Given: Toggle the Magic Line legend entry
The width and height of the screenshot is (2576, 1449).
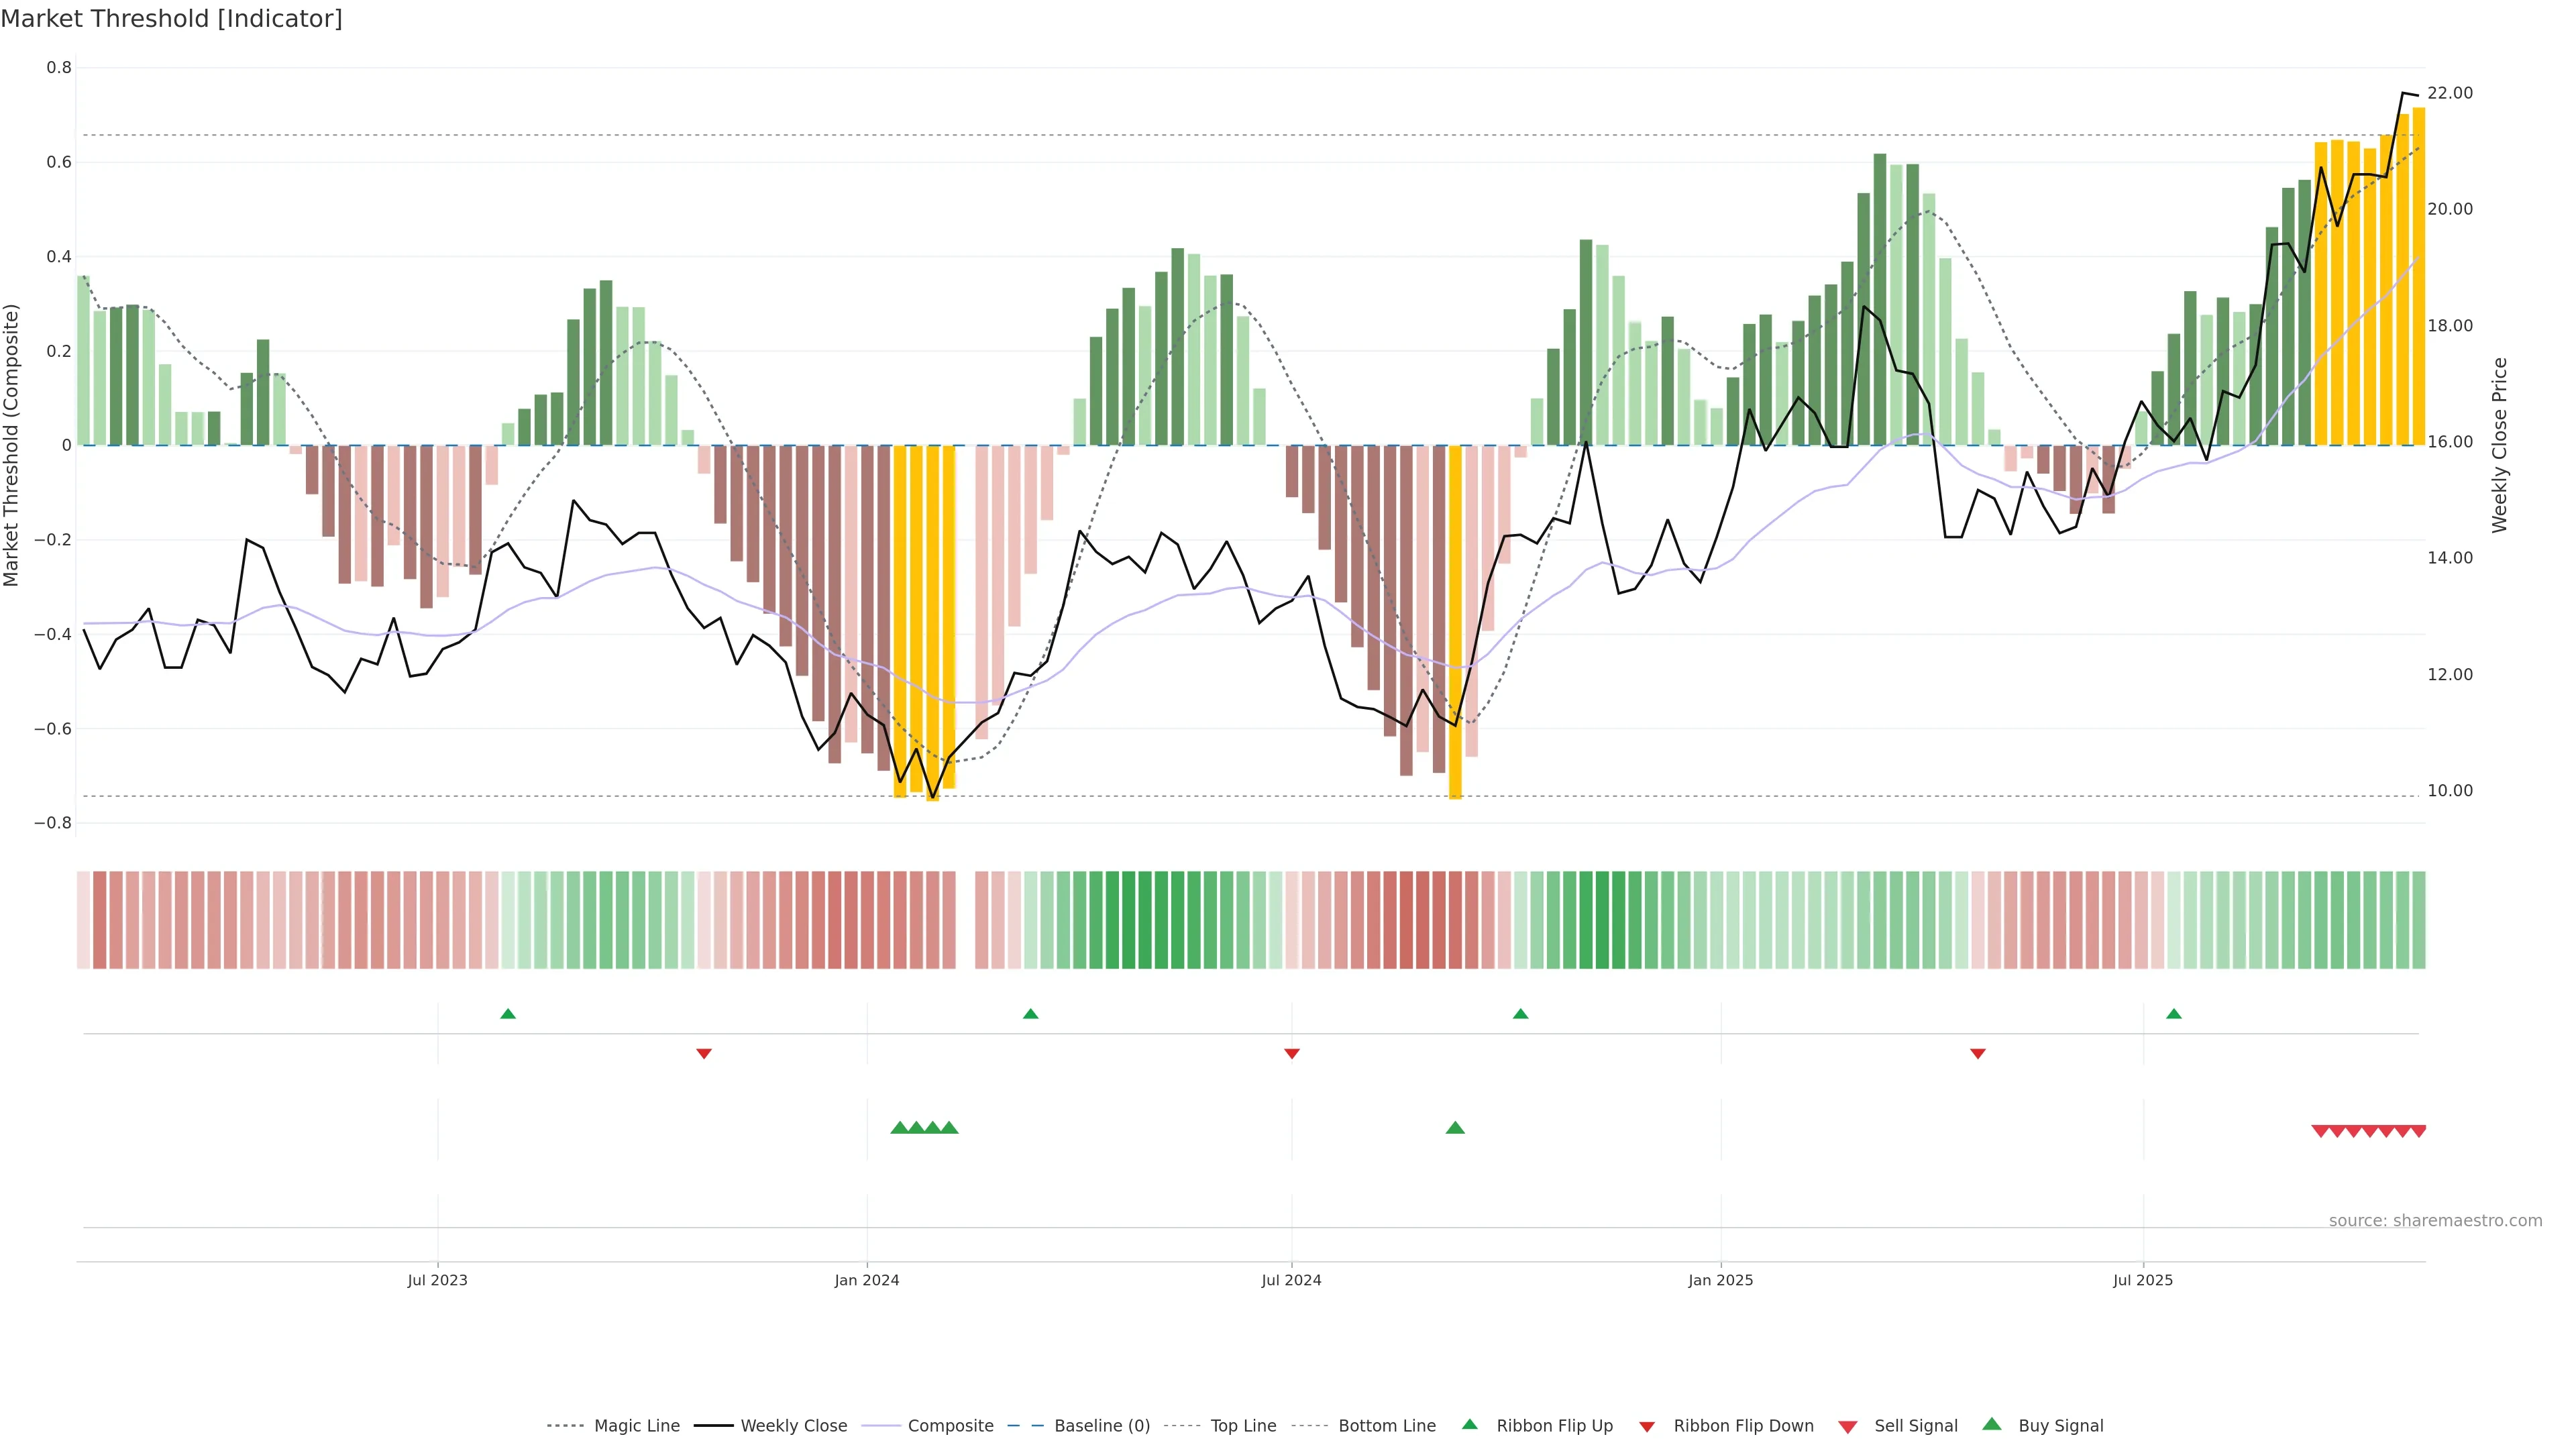Looking at the screenshot, I should pos(636,1426).
